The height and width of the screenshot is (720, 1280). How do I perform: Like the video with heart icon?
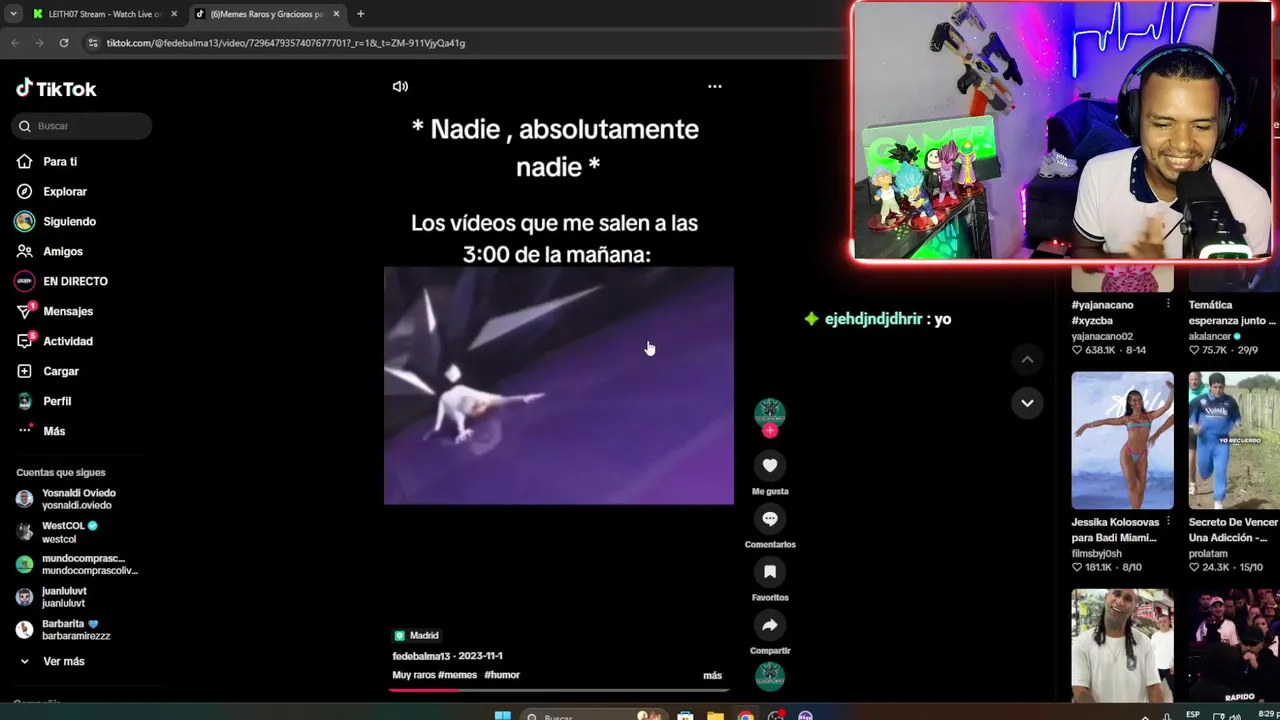(770, 465)
